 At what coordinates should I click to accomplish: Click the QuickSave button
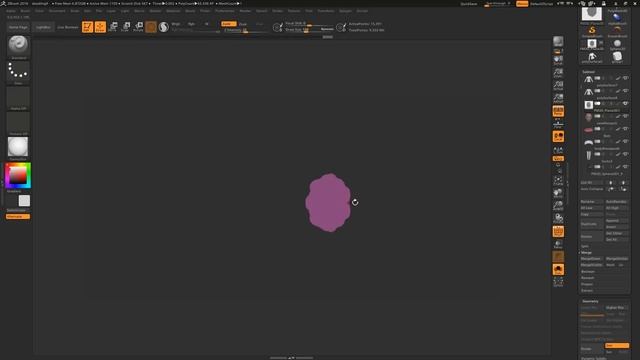coord(469,4)
